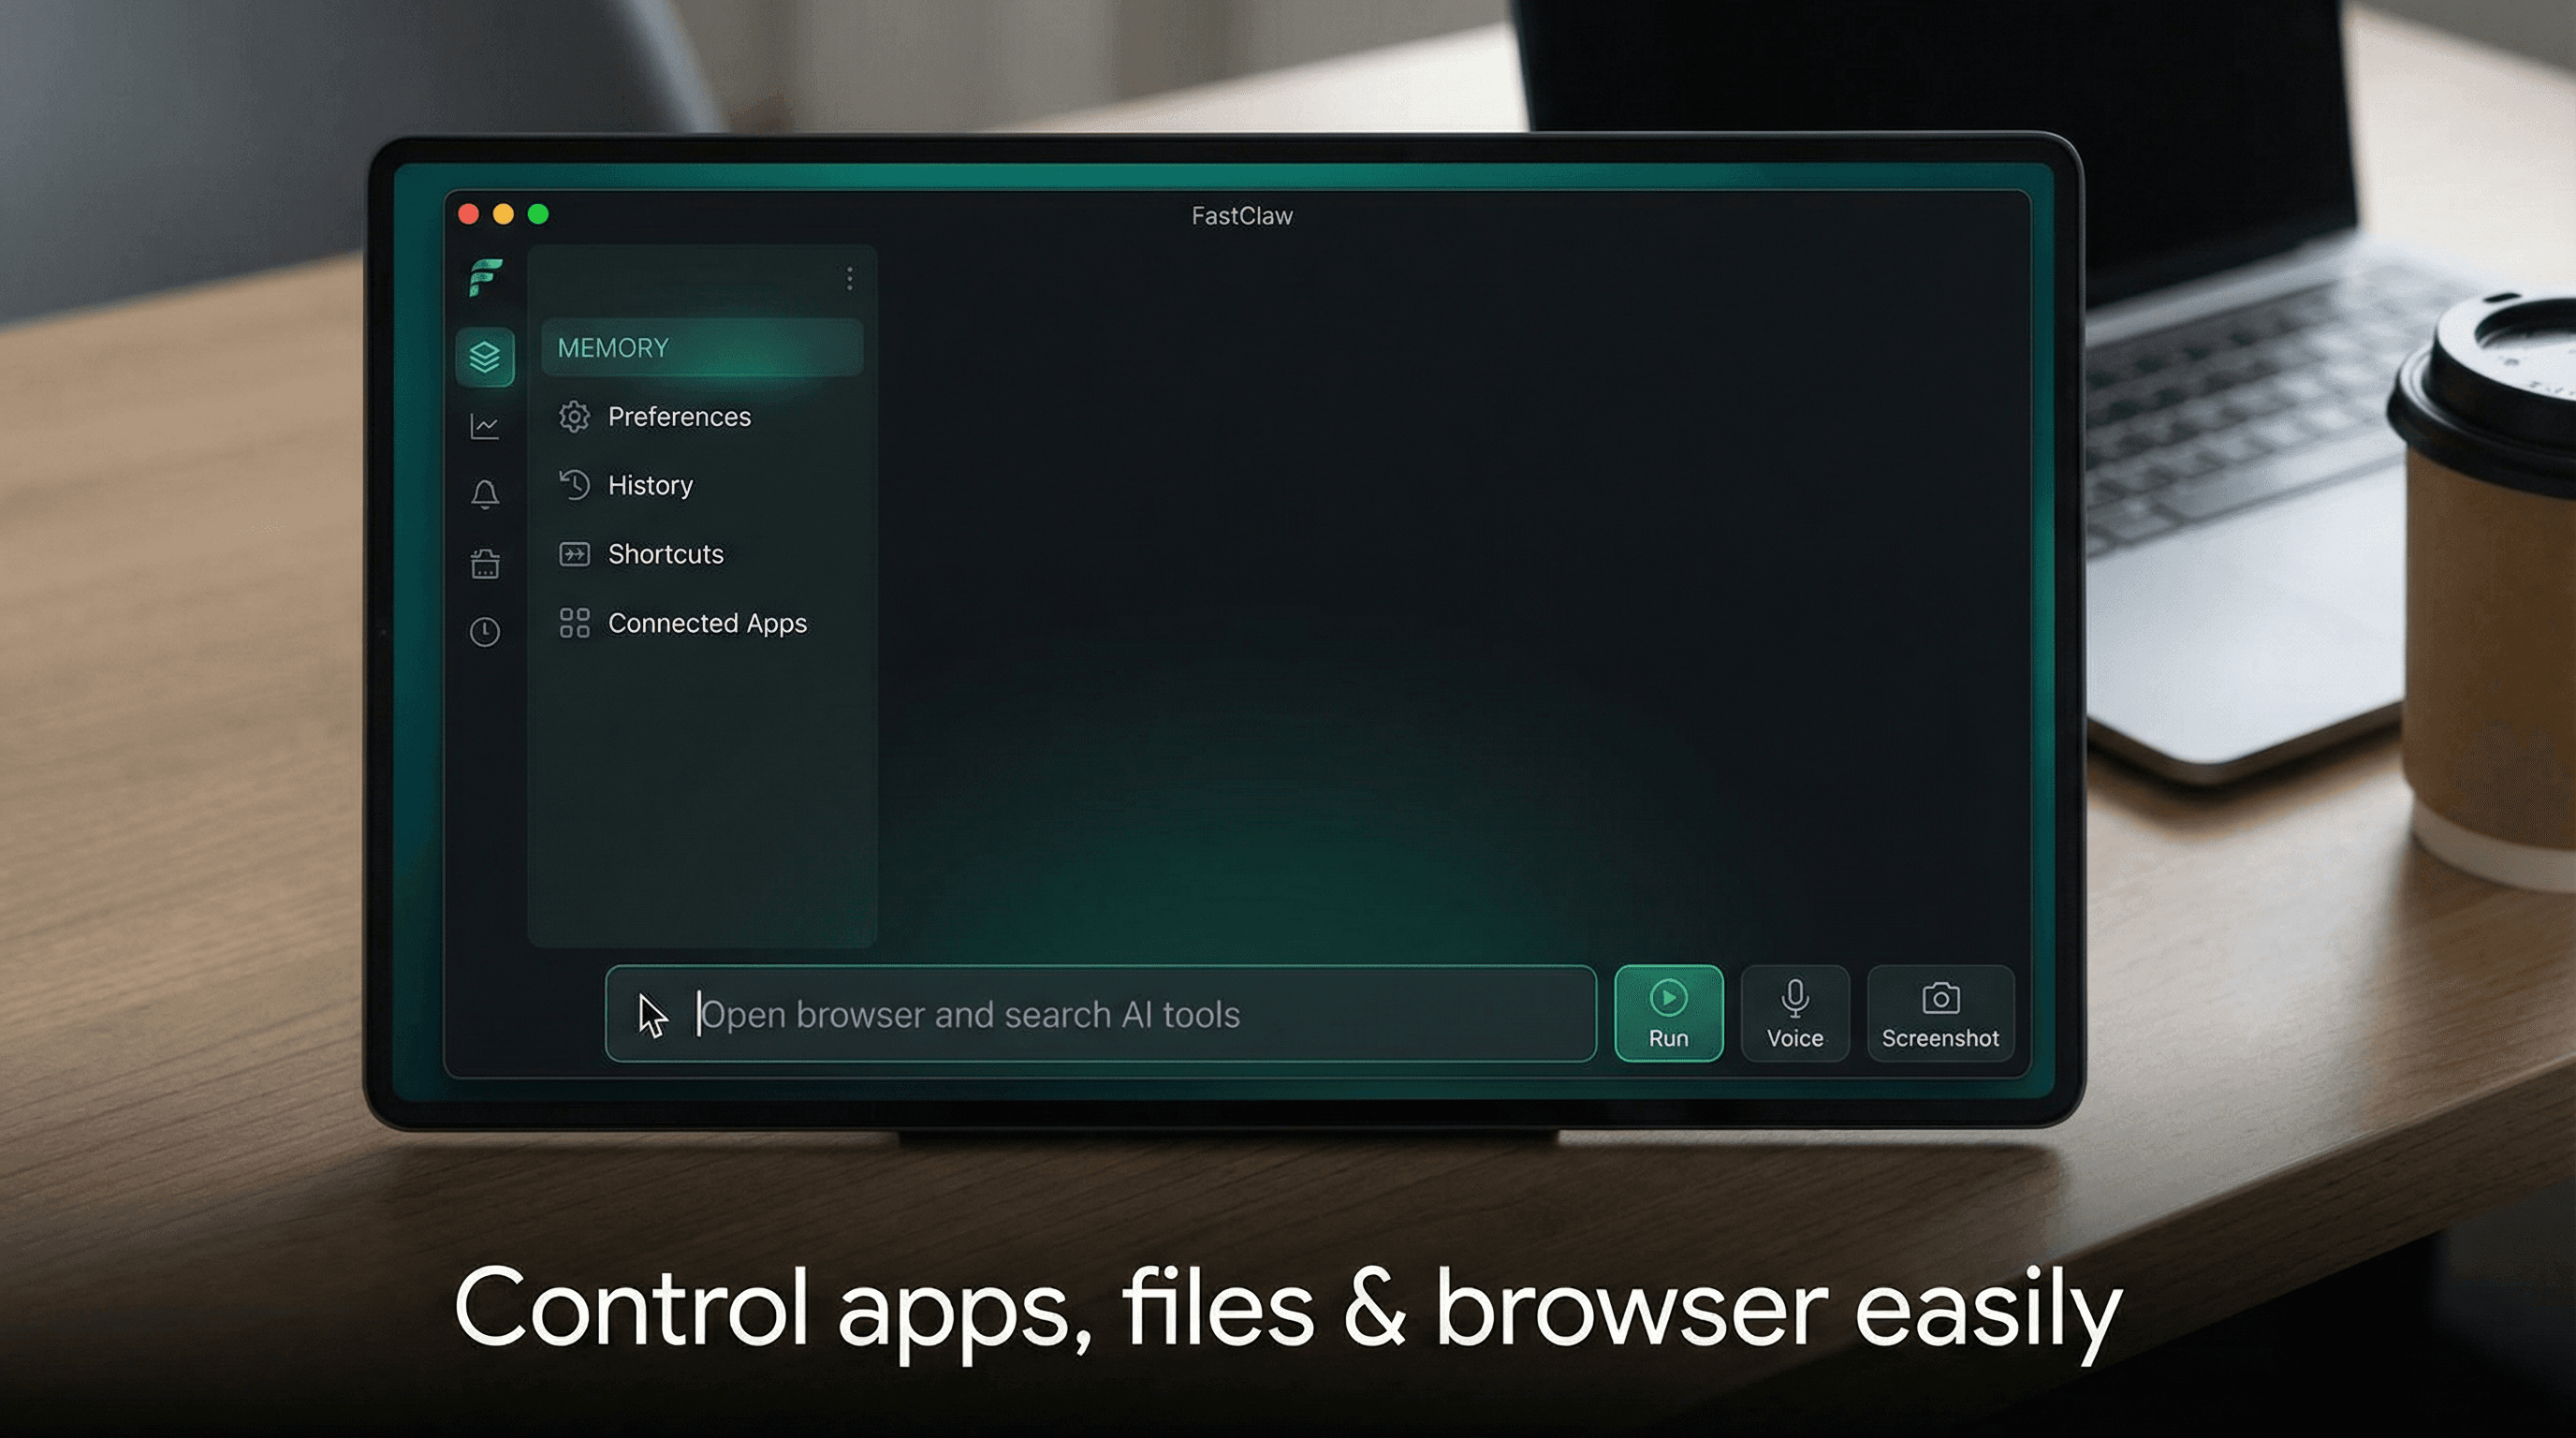Activate the Voice button

tap(1795, 1014)
